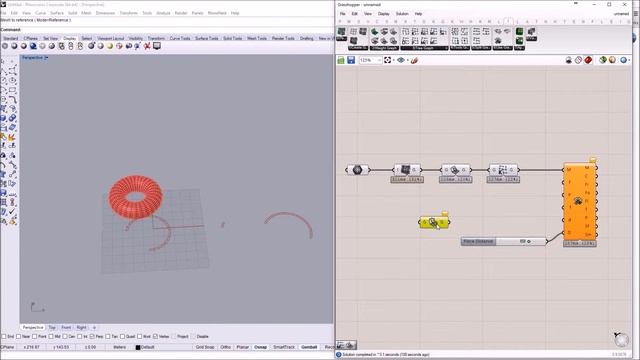Click the blue save disk icon in Grasshopper
Image resolution: width=640 pixels, height=360 pixels.
coord(351,60)
